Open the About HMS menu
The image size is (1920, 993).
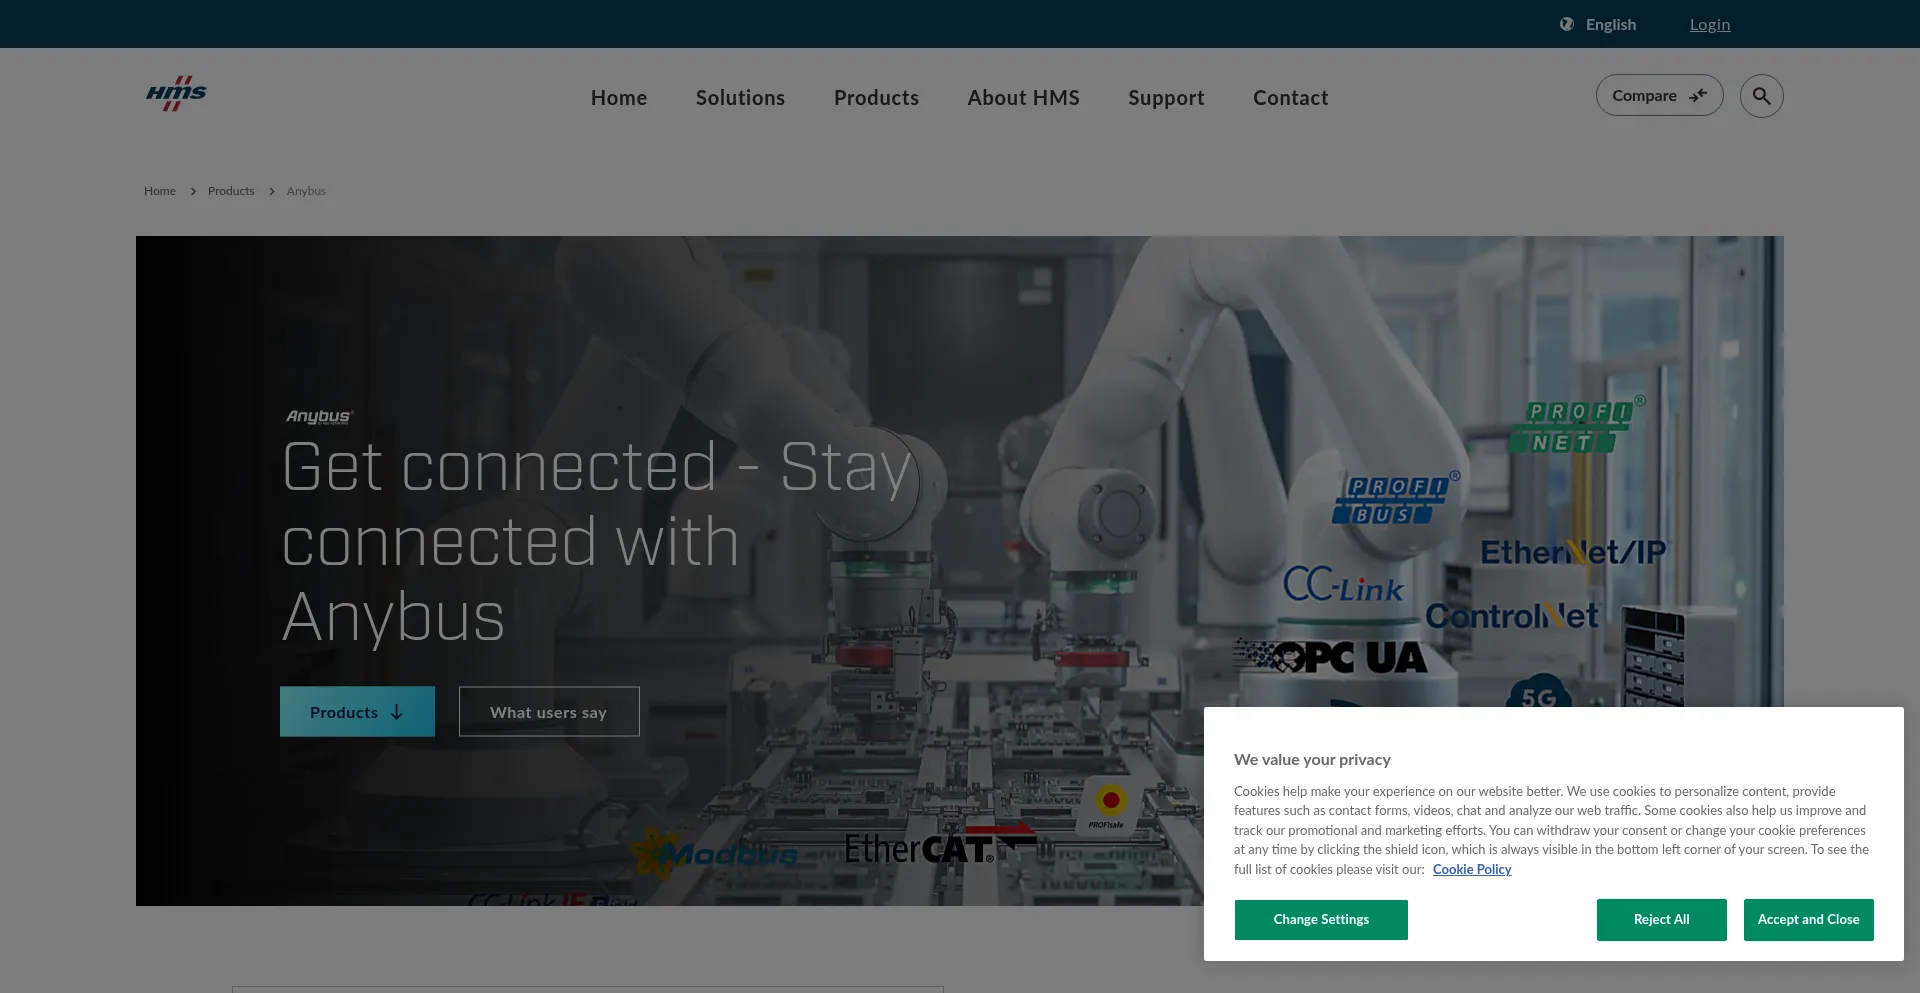pyautogui.click(x=1023, y=98)
